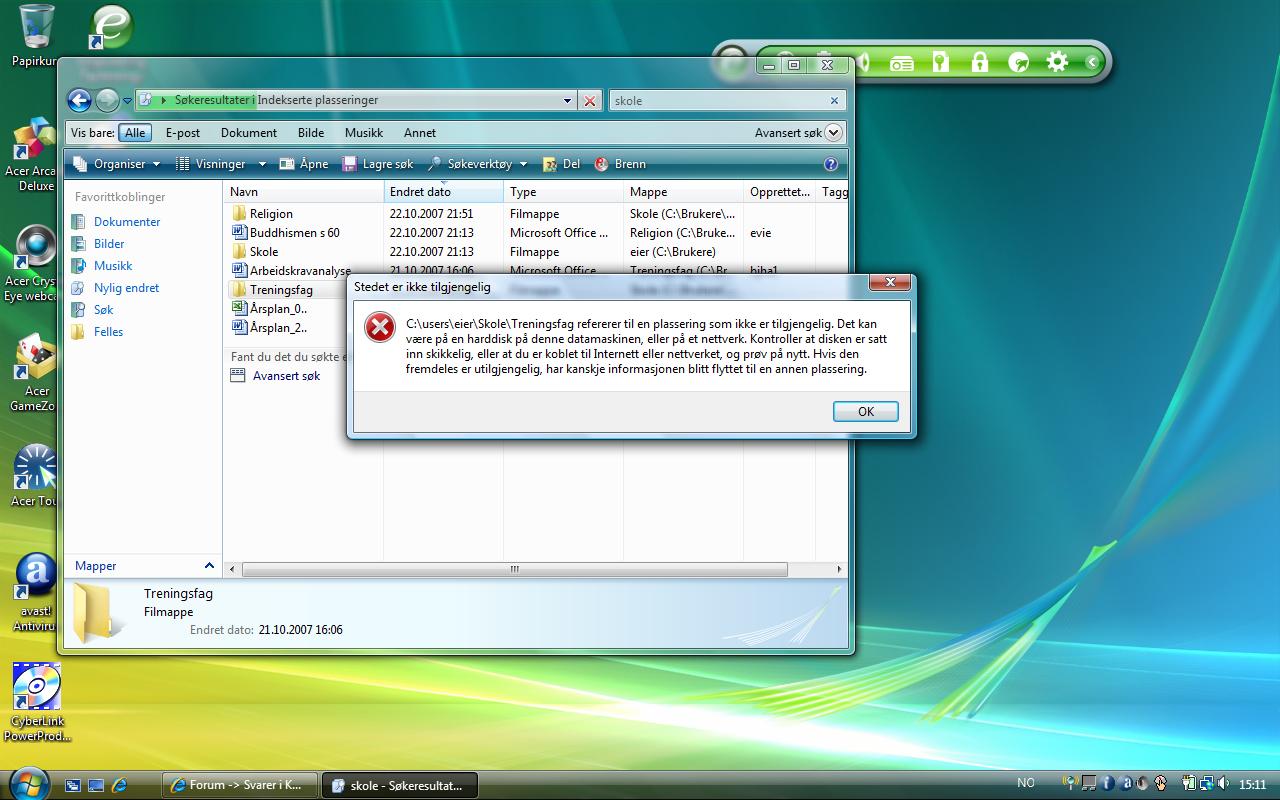Click the red X stop-search button
Viewport: 1280px width, 800px height.
[590, 101]
